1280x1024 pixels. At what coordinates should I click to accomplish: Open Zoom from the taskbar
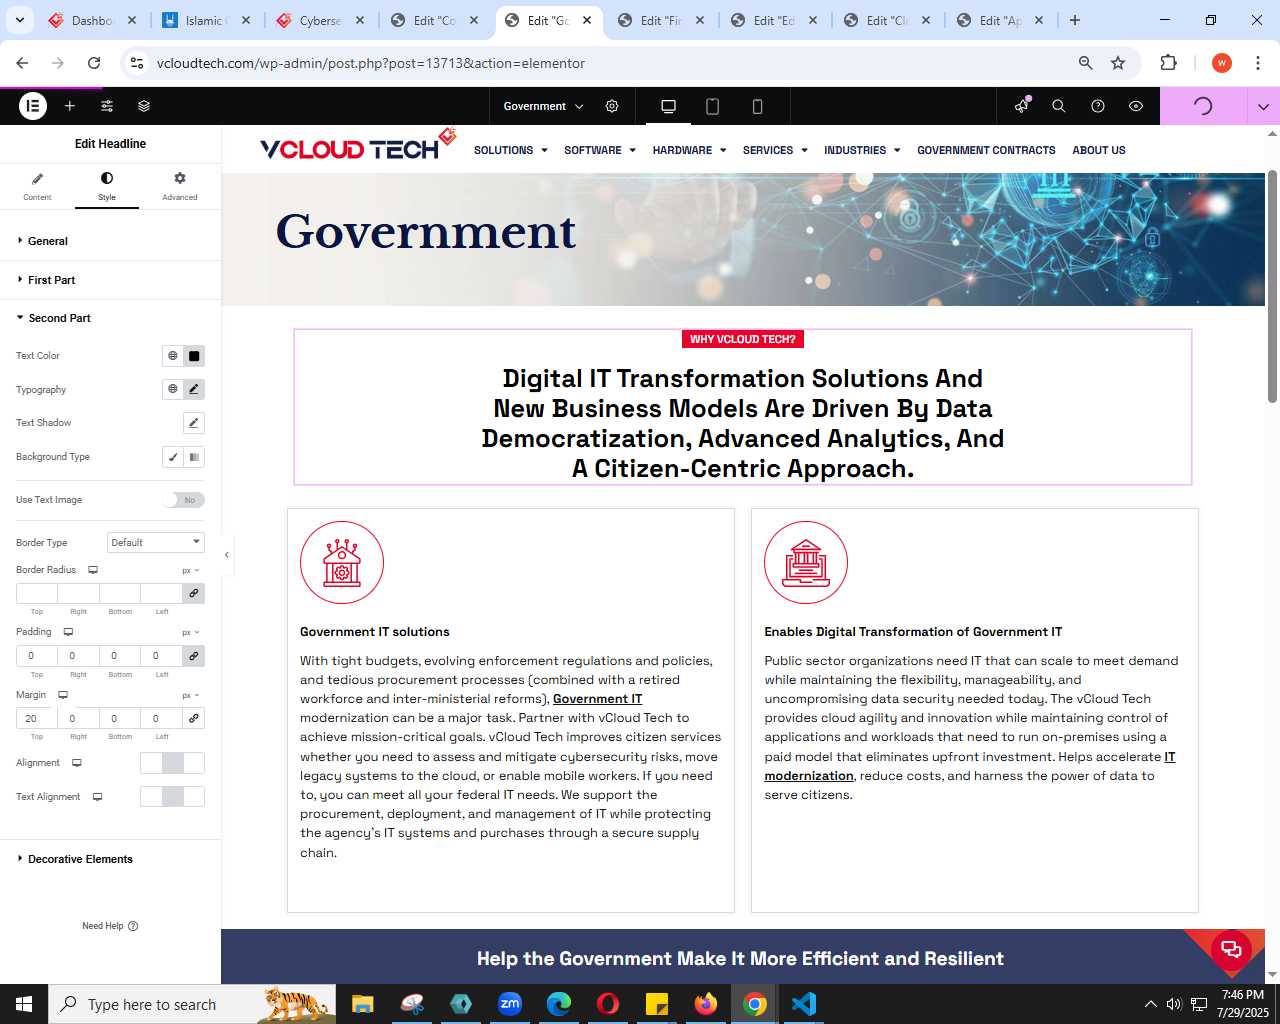click(510, 1003)
